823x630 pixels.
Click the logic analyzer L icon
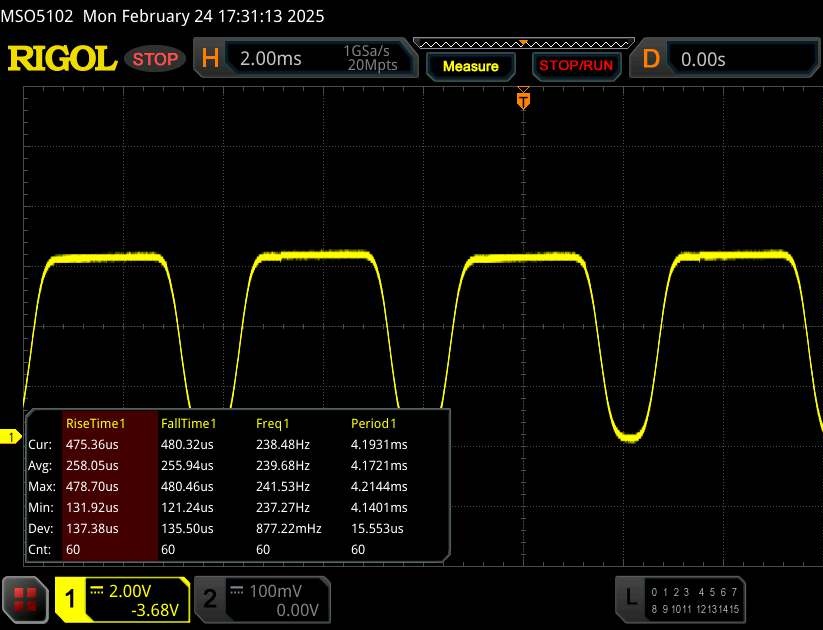tap(631, 597)
